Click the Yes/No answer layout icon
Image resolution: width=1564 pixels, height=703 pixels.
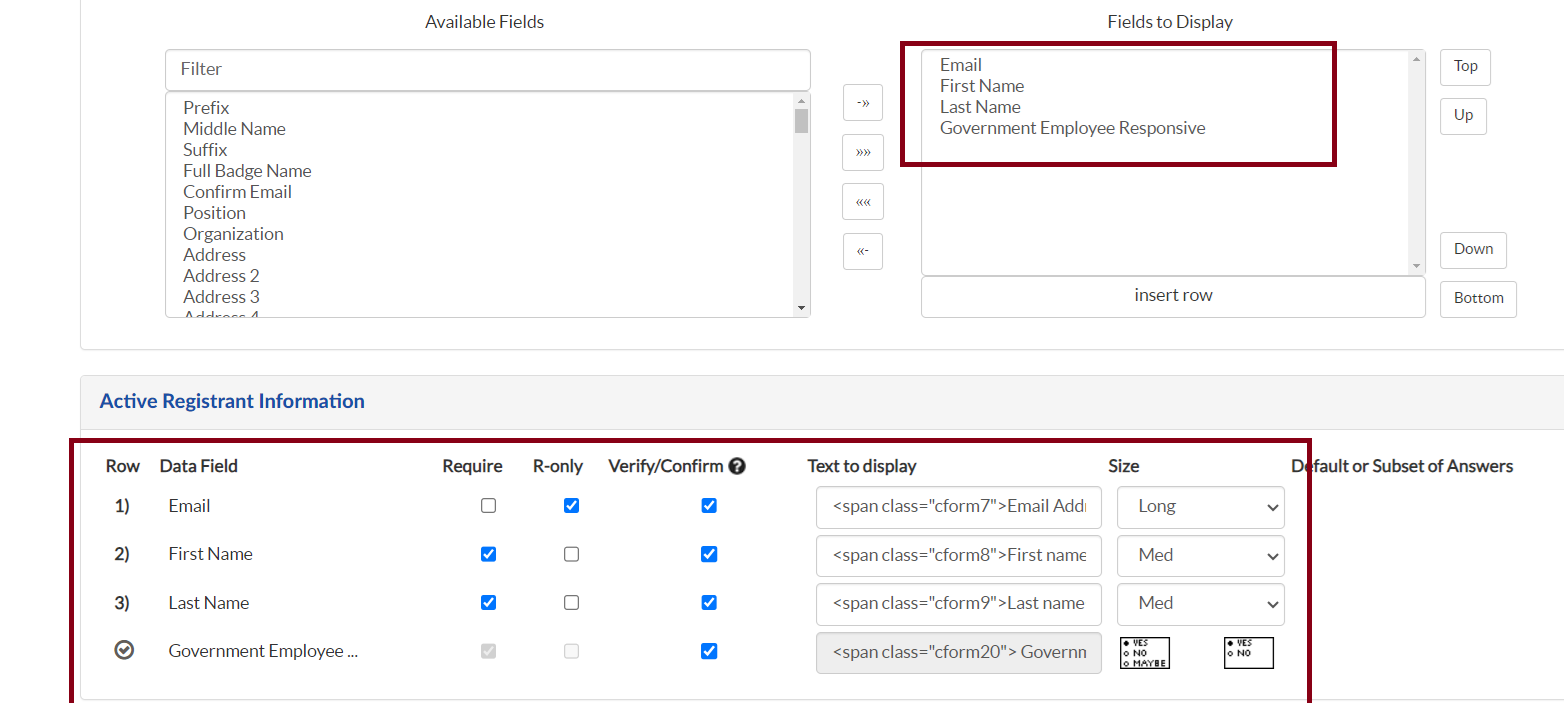(1248, 652)
